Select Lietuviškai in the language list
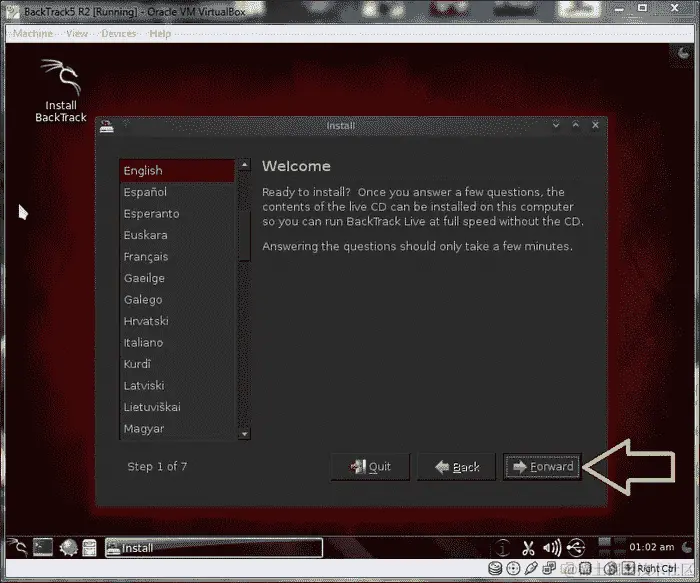 click(177, 407)
